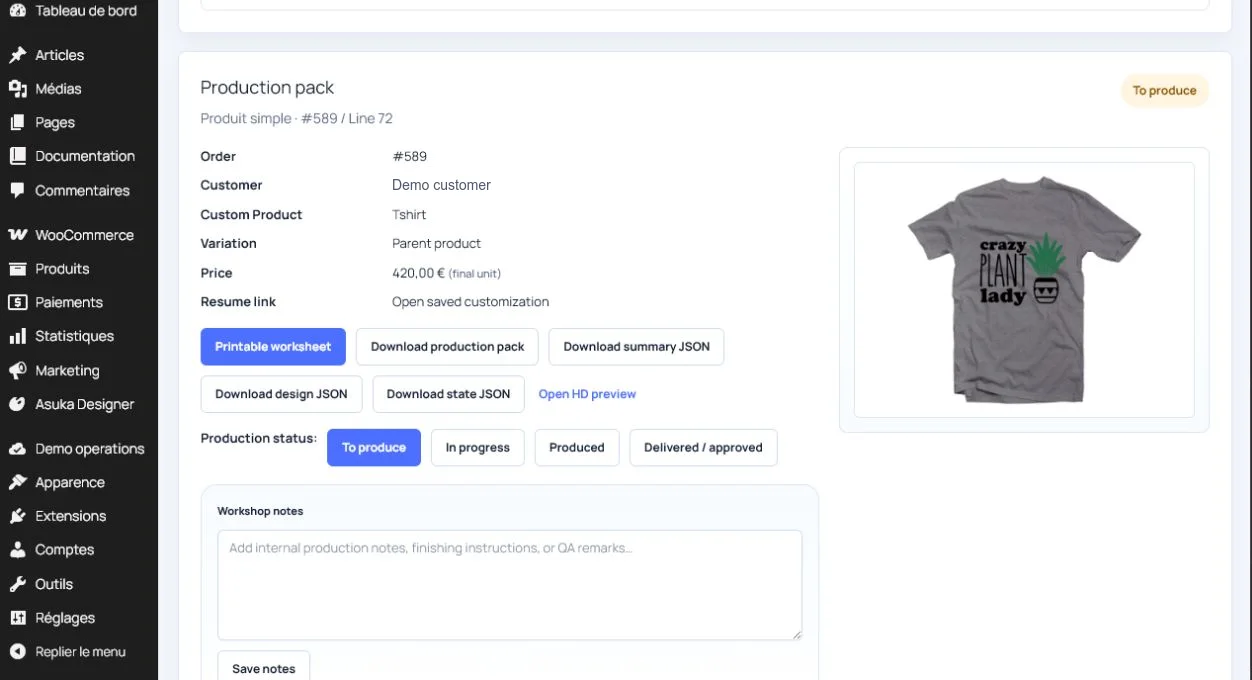Click Download summary JSON button
Viewport: 1252px width, 680px height.
pyautogui.click(x=636, y=346)
